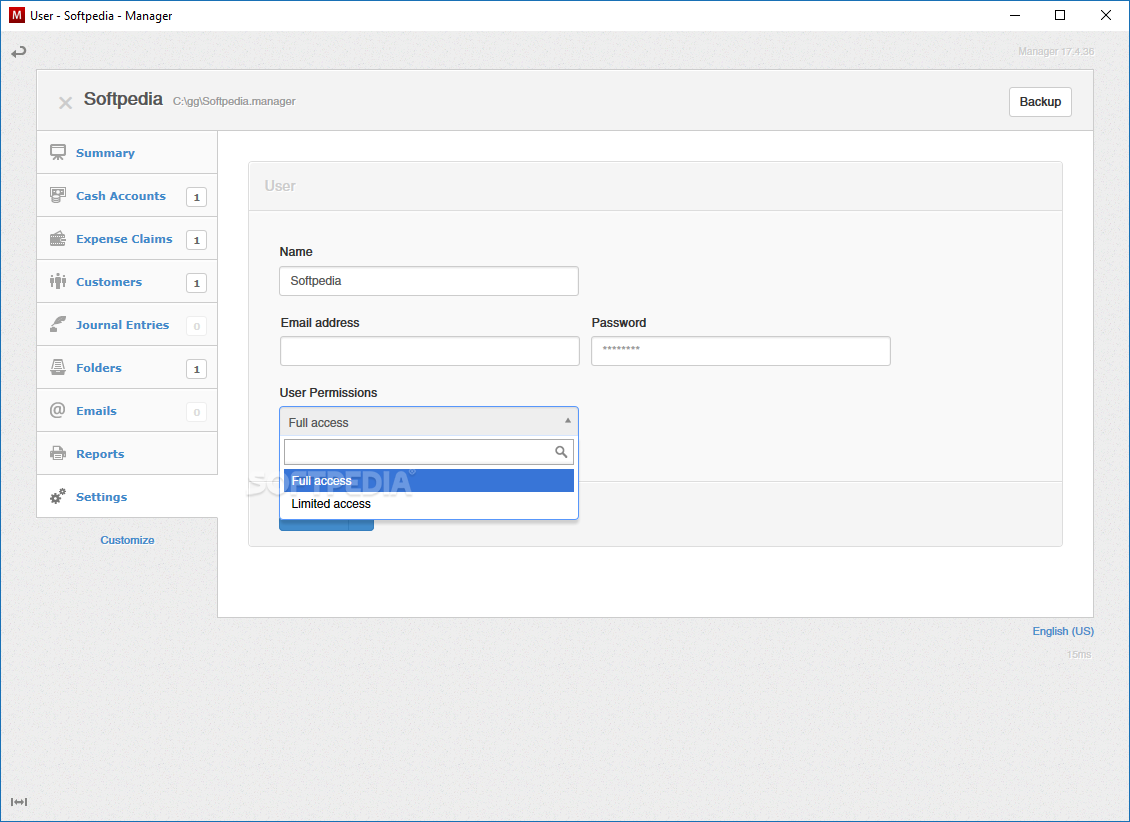Click the Backup button
Image resolution: width=1130 pixels, height=822 pixels.
[1040, 102]
